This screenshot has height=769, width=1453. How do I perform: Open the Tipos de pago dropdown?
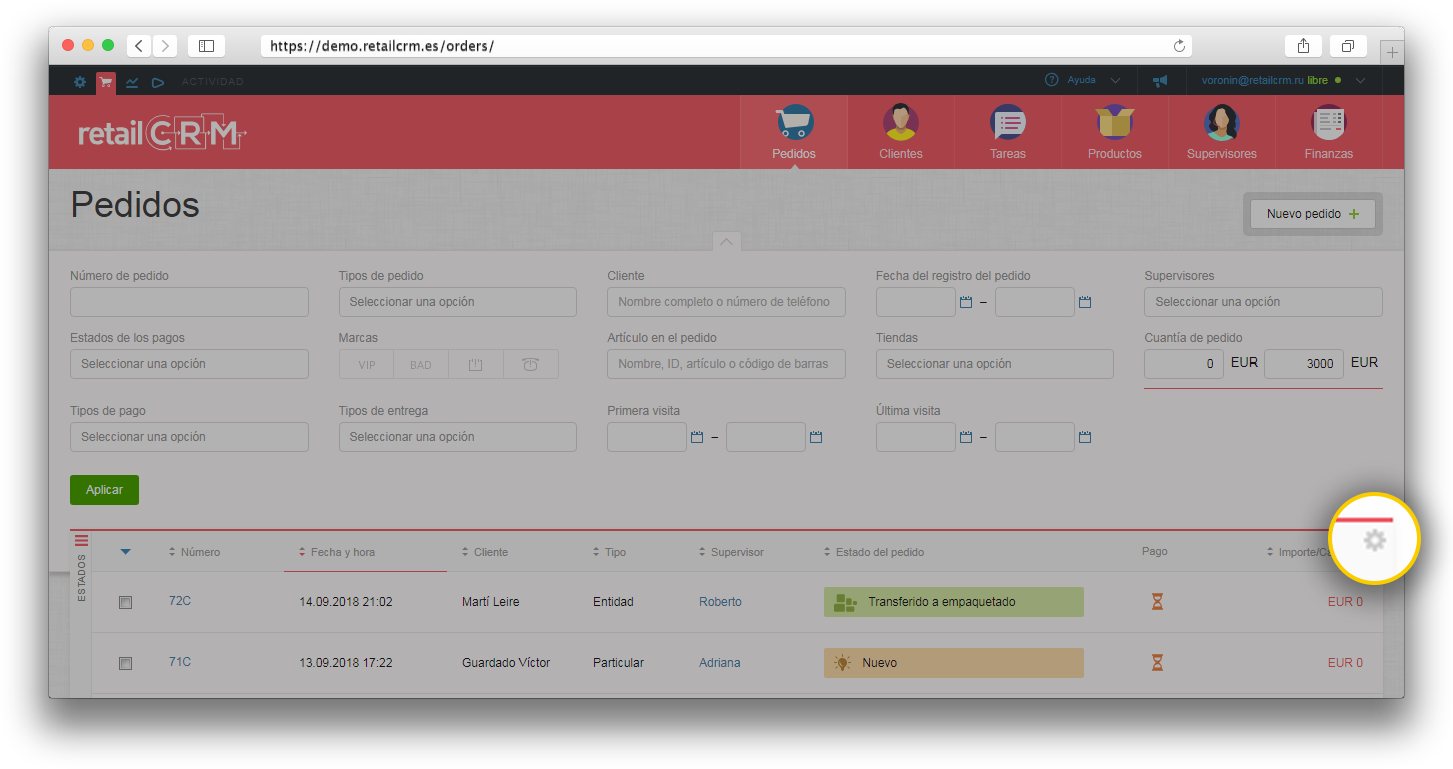tap(189, 437)
